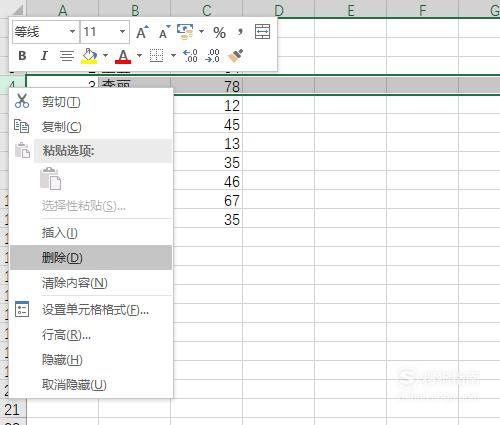Click the center align icon
This screenshot has width=500, height=425.
point(67,56)
